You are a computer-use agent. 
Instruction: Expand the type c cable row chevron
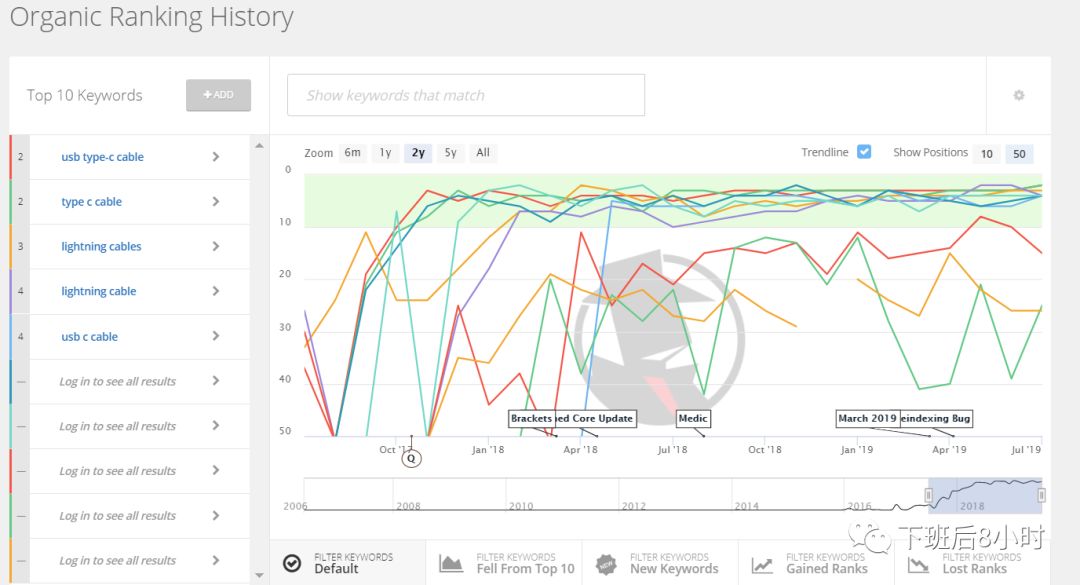[216, 201]
